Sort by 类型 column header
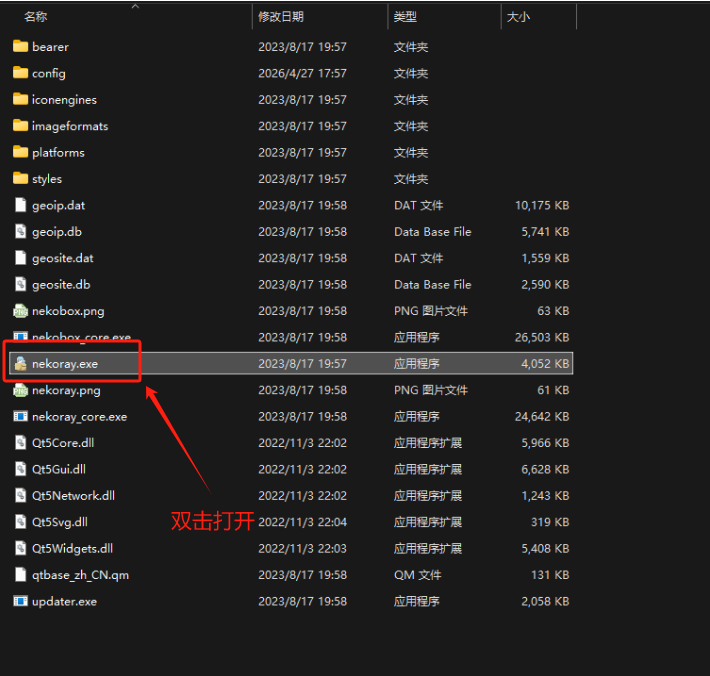Image resolution: width=710 pixels, height=676 pixels. 405,17
